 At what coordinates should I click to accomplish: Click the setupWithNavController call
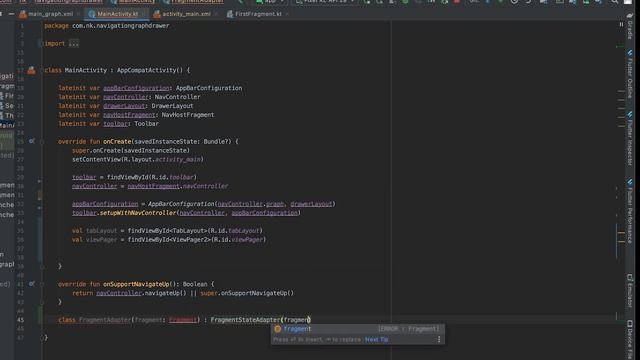[x=138, y=213]
